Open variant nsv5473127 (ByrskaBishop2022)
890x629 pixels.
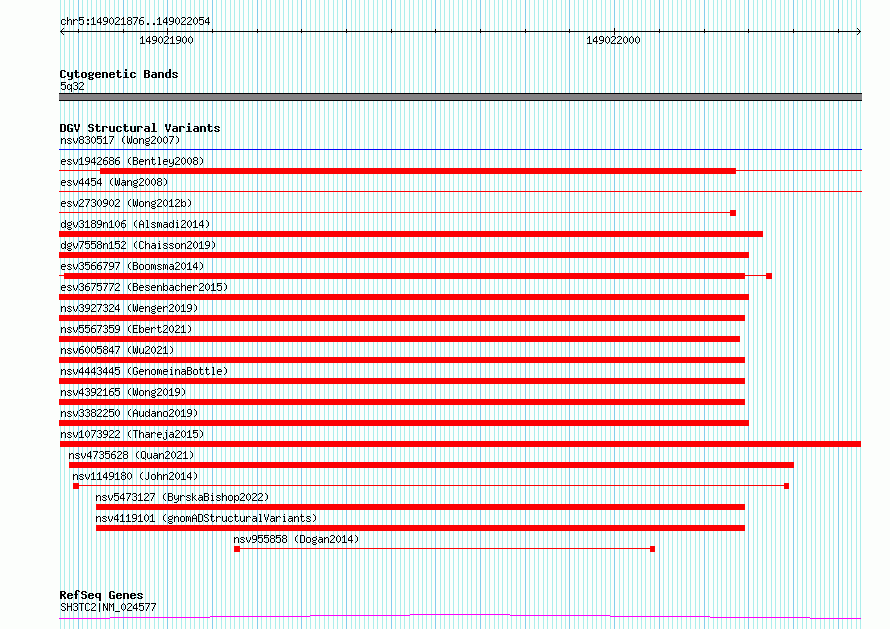[x=182, y=497]
